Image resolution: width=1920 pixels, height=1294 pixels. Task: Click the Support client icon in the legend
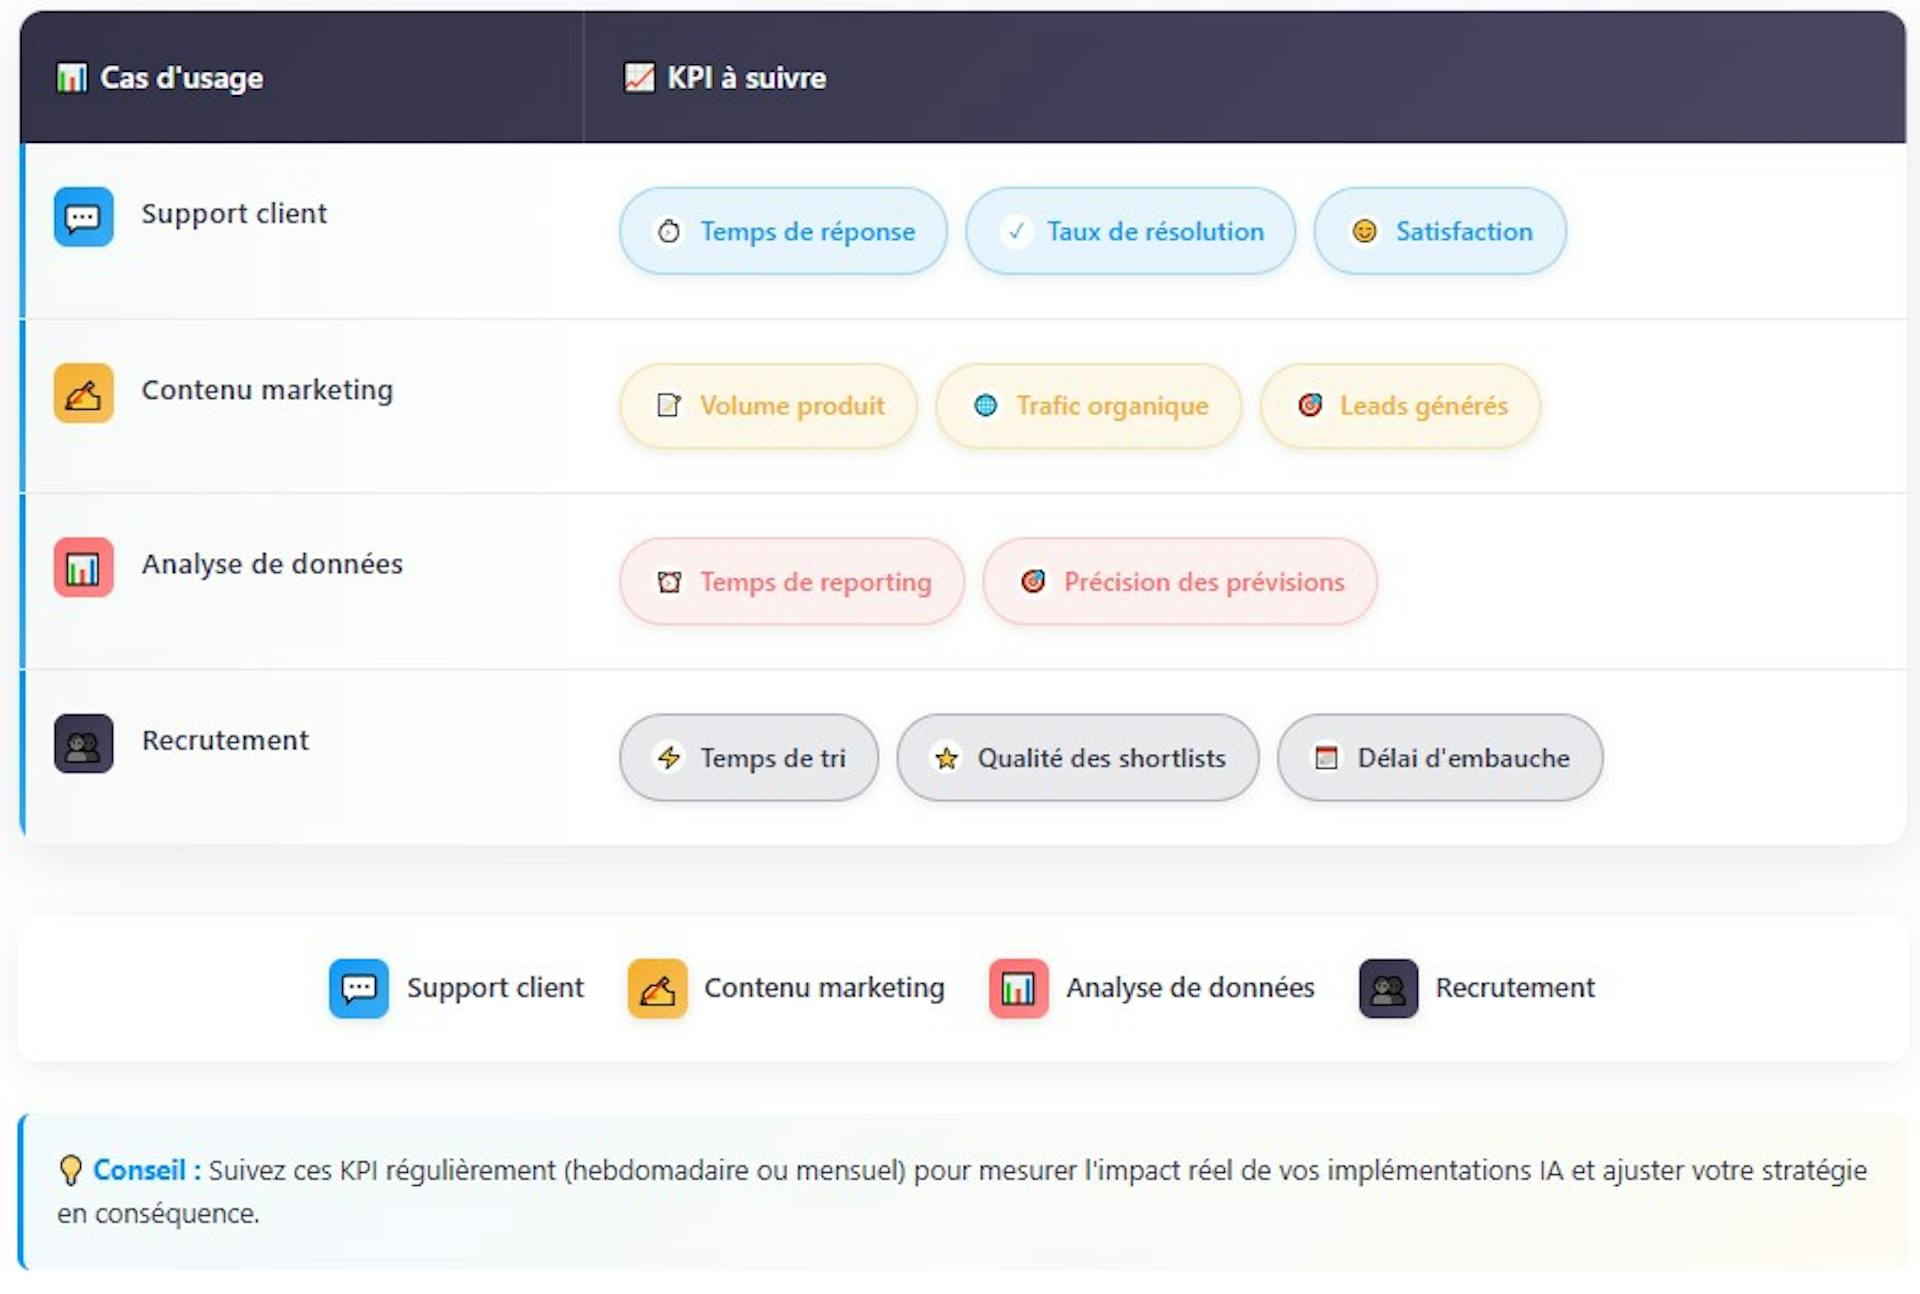[x=358, y=988]
